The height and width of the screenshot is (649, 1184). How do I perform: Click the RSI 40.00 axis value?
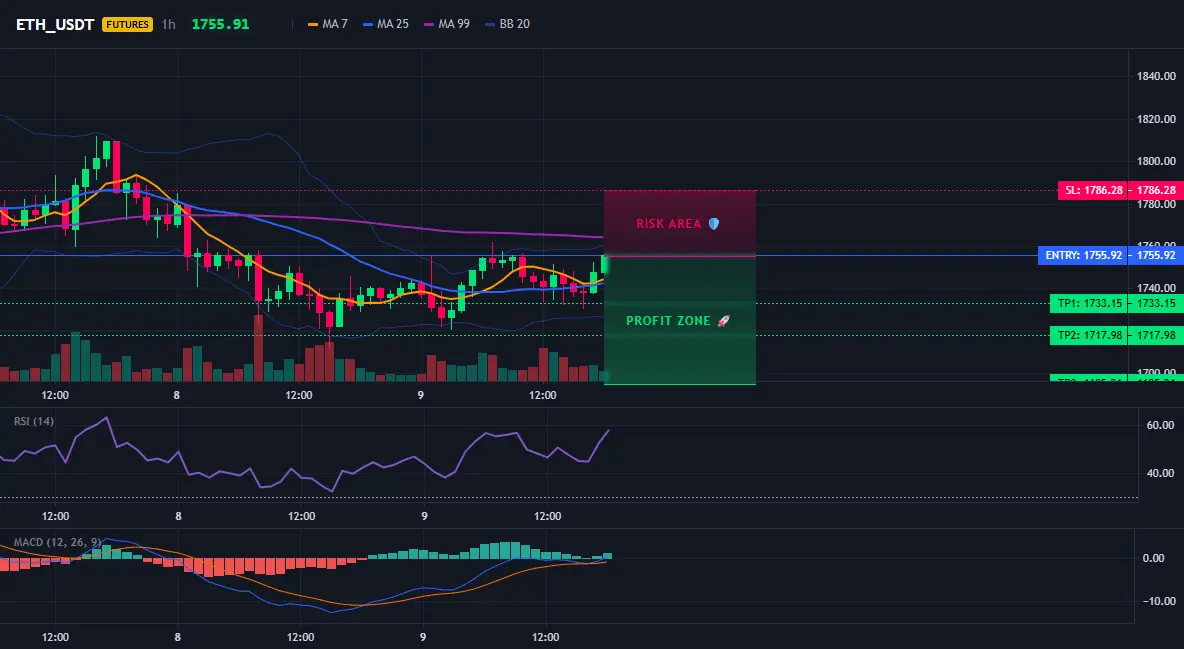pos(1160,473)
